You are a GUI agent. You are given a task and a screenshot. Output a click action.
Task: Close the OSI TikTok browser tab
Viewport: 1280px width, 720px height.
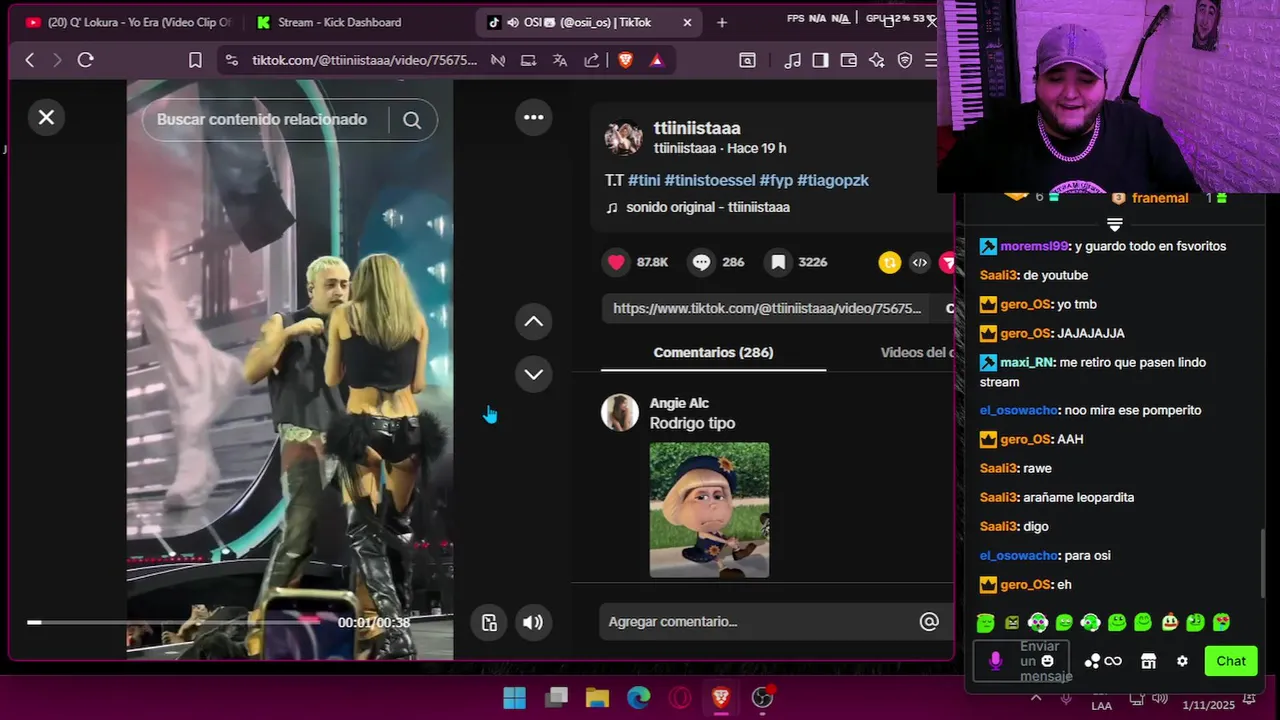point(687,22)
